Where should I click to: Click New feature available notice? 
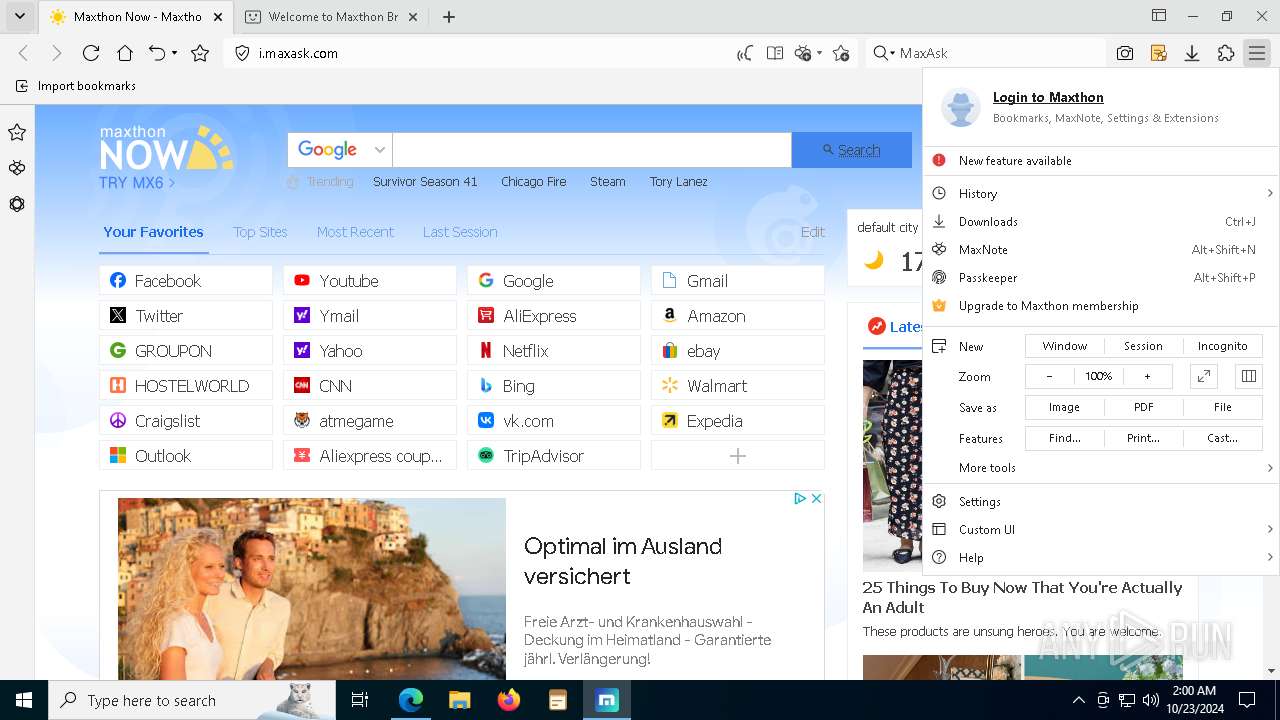click(1101, 160)
